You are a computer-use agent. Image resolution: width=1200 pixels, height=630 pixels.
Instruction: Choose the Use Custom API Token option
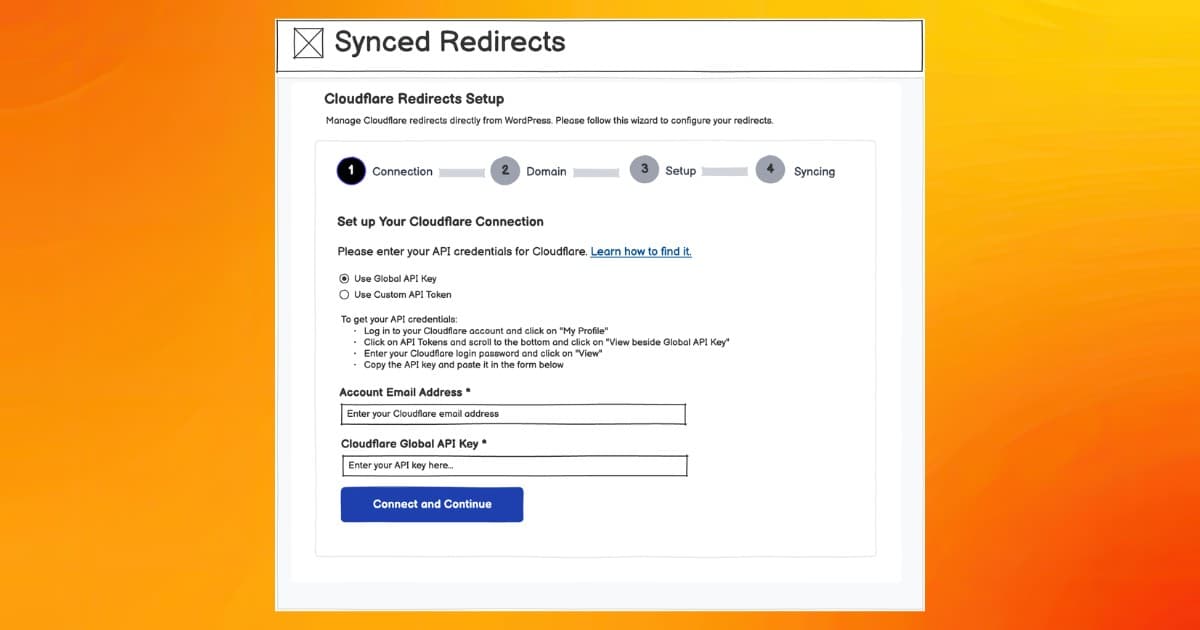[x=345, y=295]
